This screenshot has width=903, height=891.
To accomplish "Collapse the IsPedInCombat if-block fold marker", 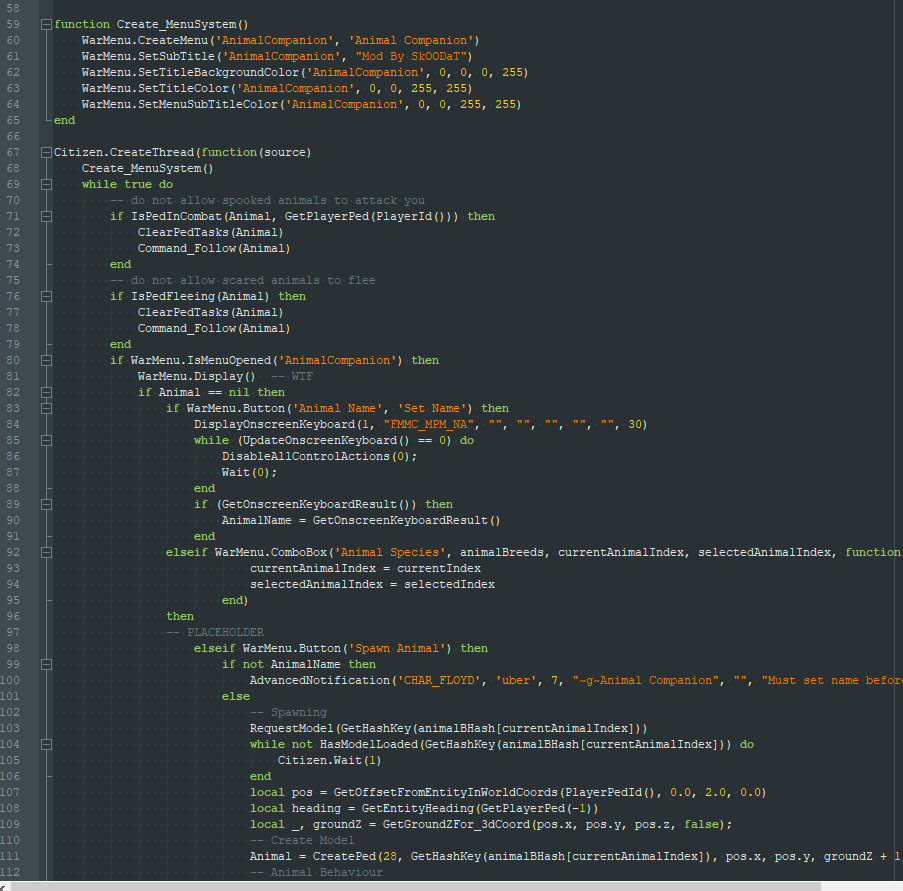I will click(46, 217).
